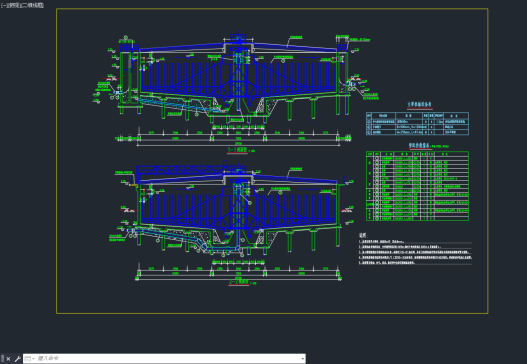Select the yellow drawing frame border

click(272, 9)
